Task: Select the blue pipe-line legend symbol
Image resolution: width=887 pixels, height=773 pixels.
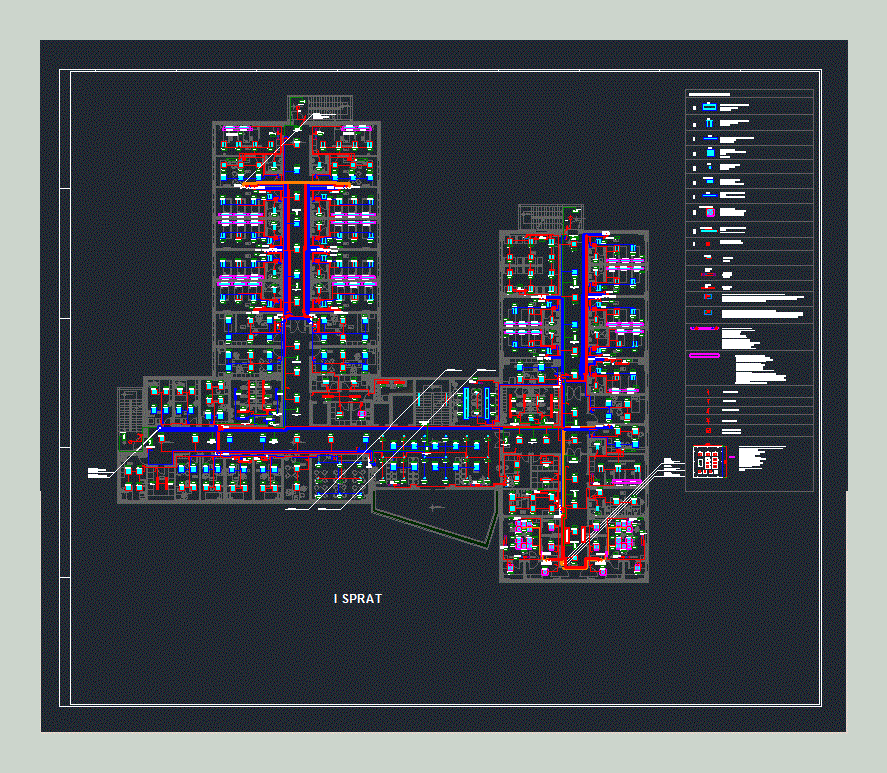Action: point(710,137)
